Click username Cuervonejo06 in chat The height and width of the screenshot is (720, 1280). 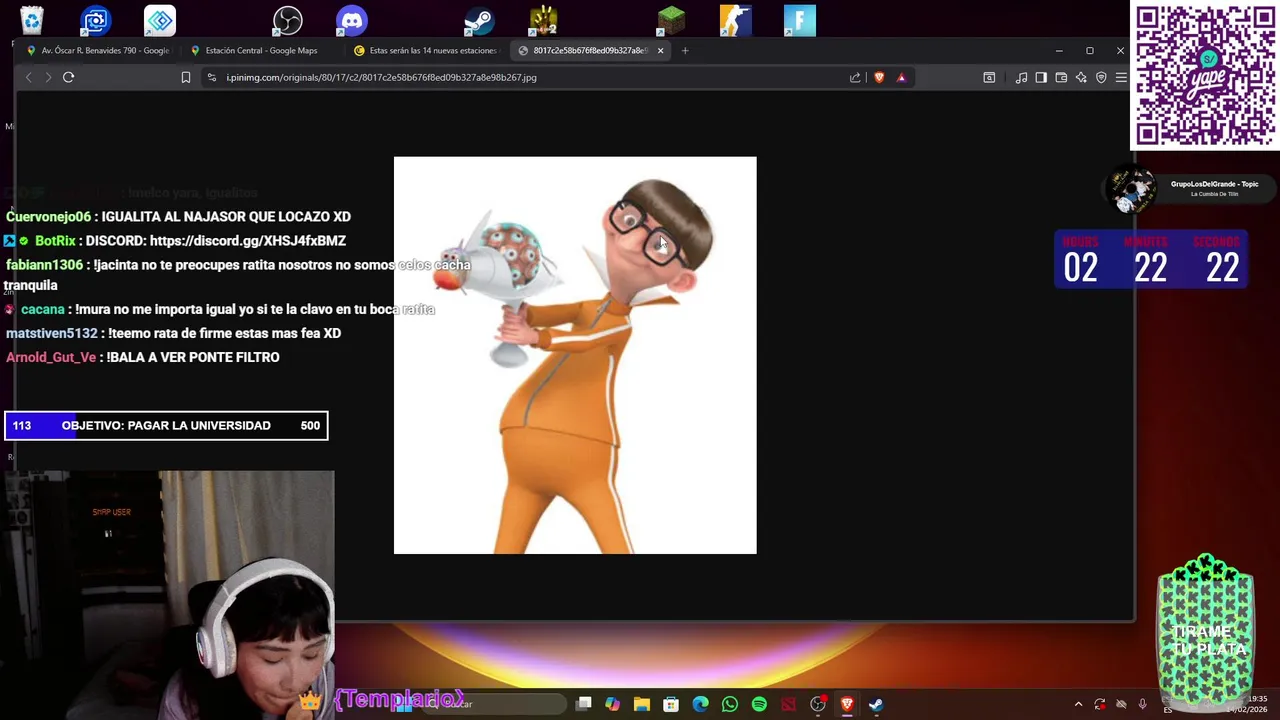48,217
